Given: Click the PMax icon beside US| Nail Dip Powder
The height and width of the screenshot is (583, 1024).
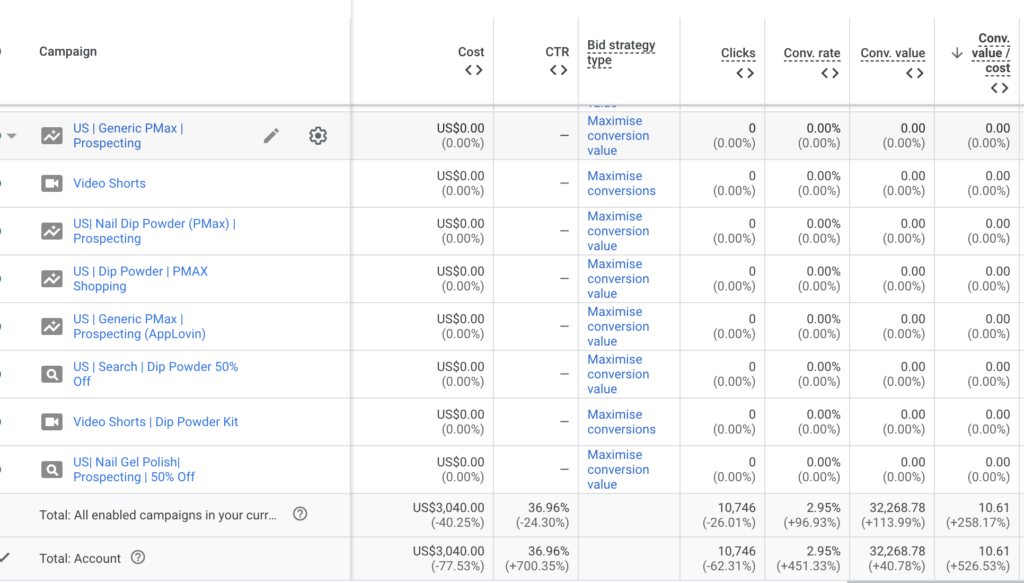Looking at the screenshot, I should (x=51, y=231).
